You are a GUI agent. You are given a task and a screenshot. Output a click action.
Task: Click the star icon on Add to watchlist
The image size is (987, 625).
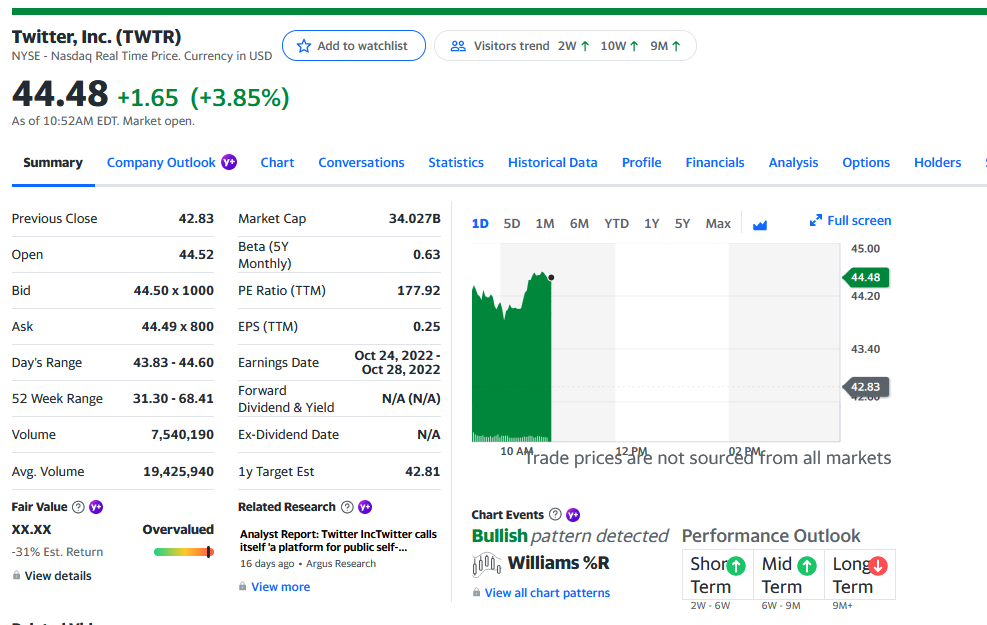[x=304, y=46]
